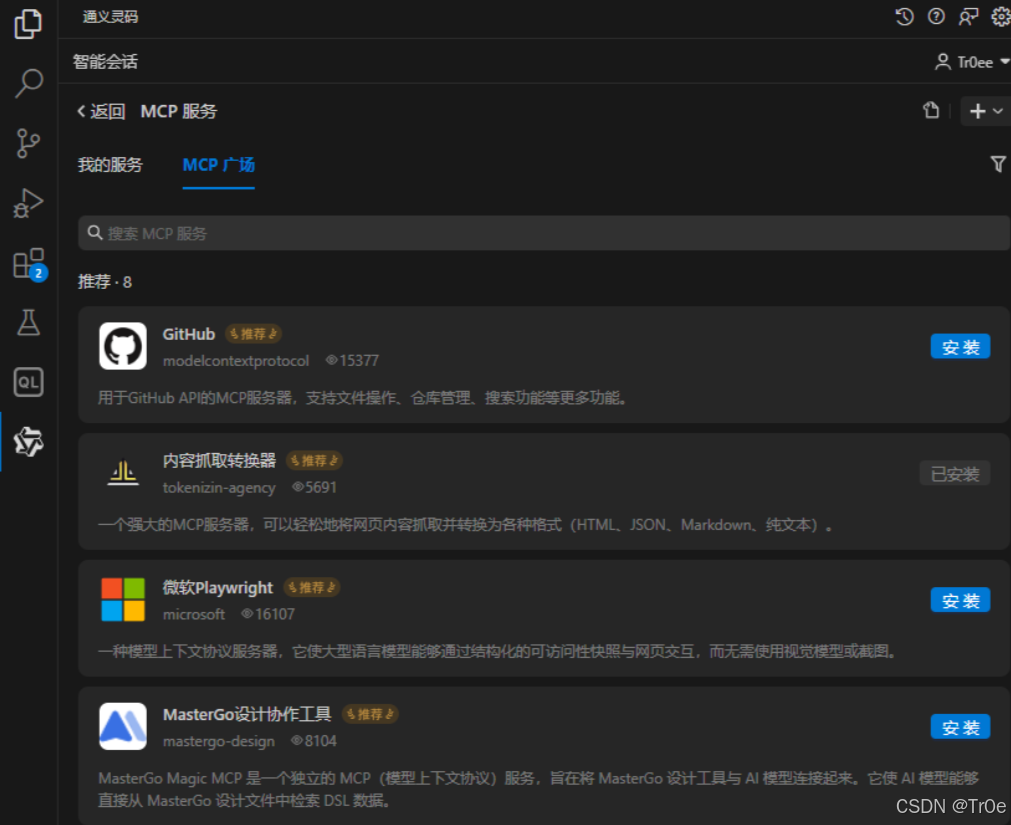The width and height of the screenshot is (1011, 825).
Task: Click the 推荐 badge next to GitHub
Action: pyautogui.click(x=253, y=334)
